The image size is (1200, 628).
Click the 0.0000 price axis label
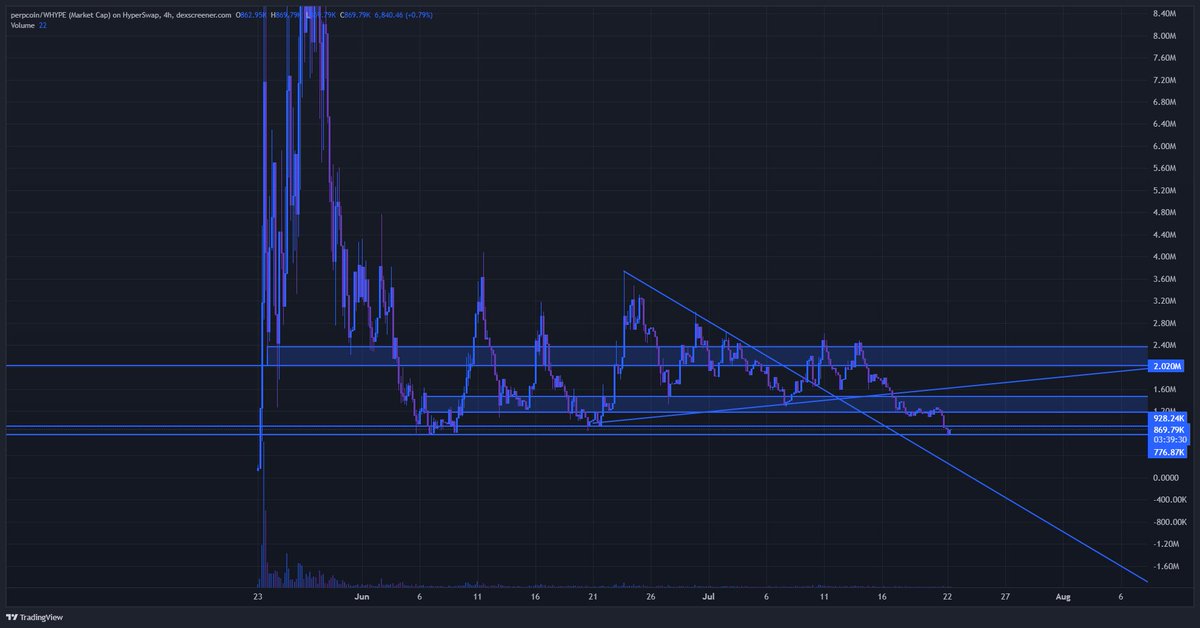click(1166, 478)
